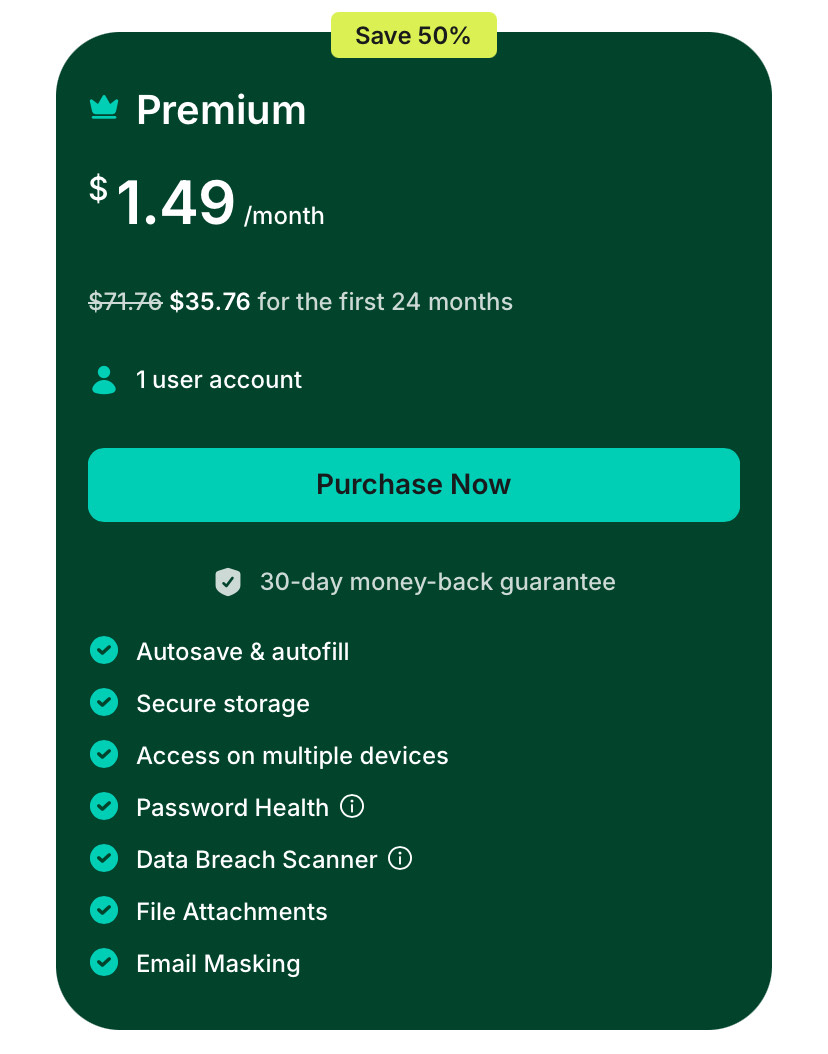Click the File Attachments checkmark icon

tap(104, 910)
